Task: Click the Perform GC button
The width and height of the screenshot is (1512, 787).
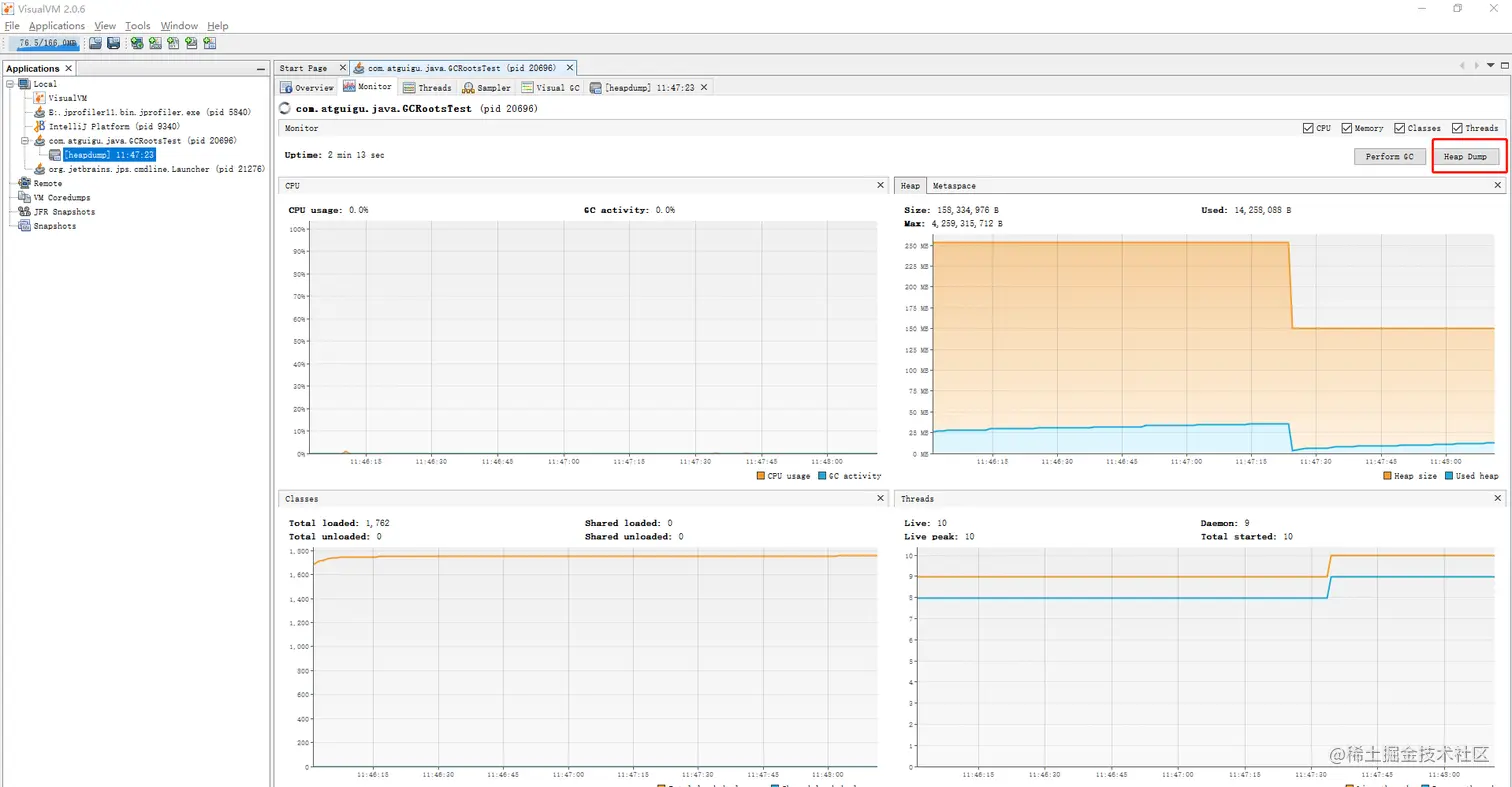Action: 1389,157
